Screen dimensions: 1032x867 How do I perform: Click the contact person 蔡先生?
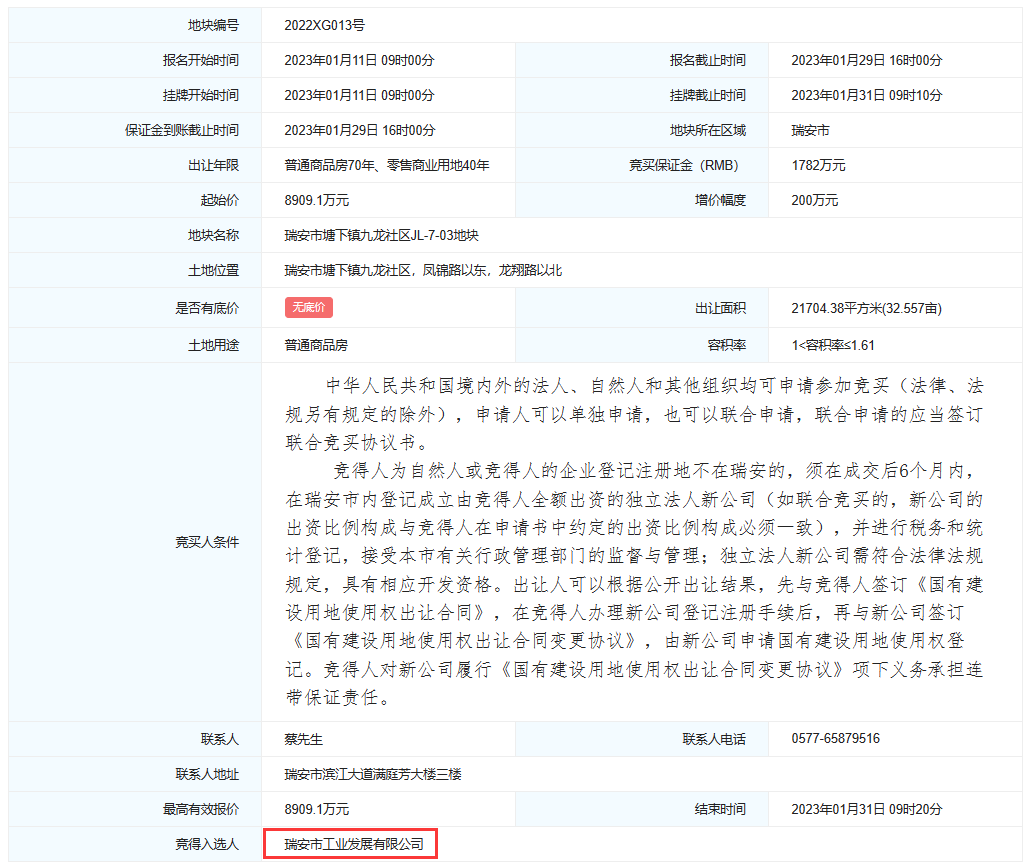(x=304, y=739)
